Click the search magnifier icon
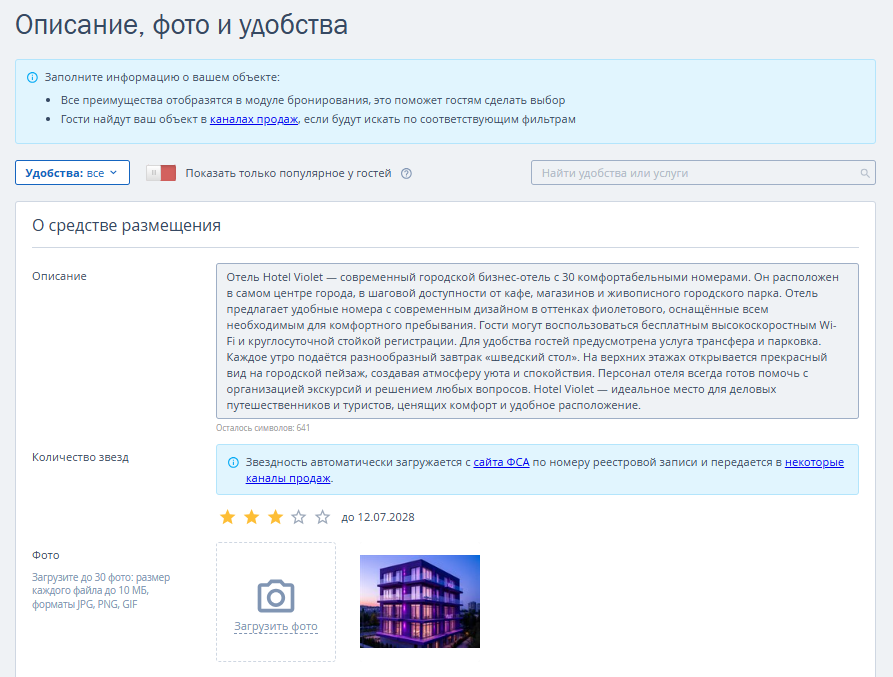 [x=865, y=173]
